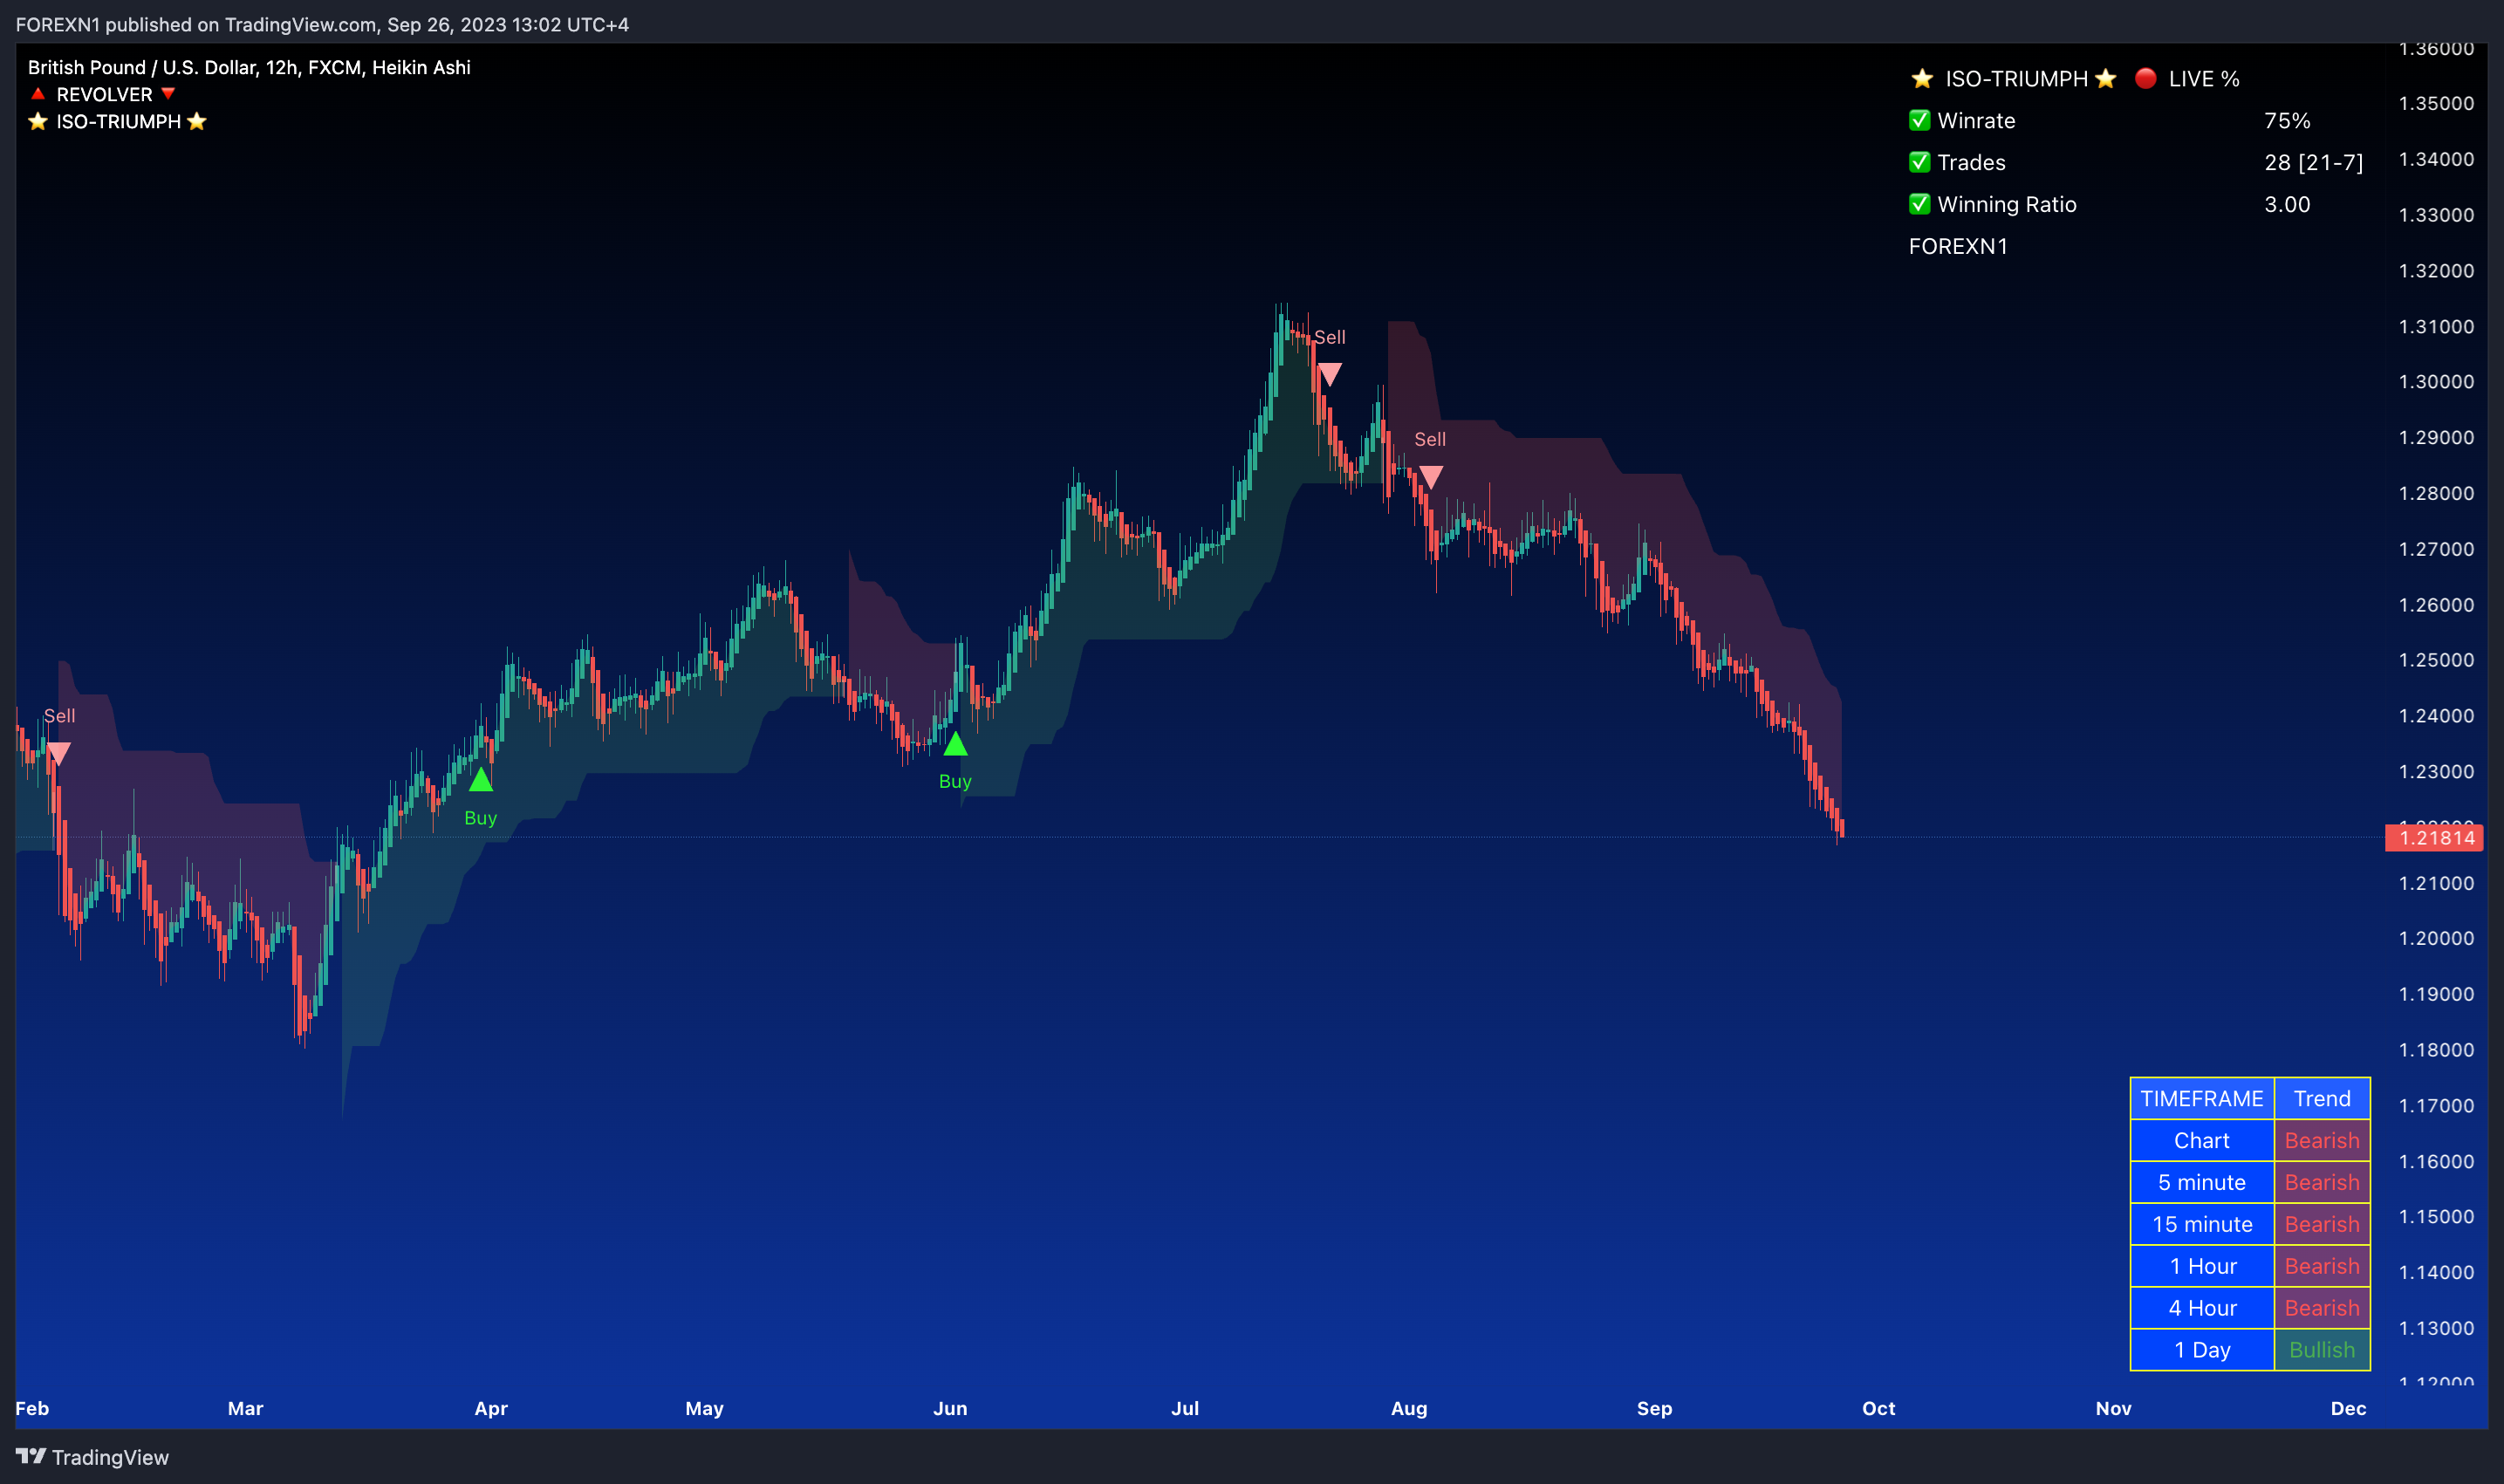Image resolution: width=2504 pixels, height=1484 pixels.
Task: Click the 1 Hour row label
Action: tap(2202, 1266)
